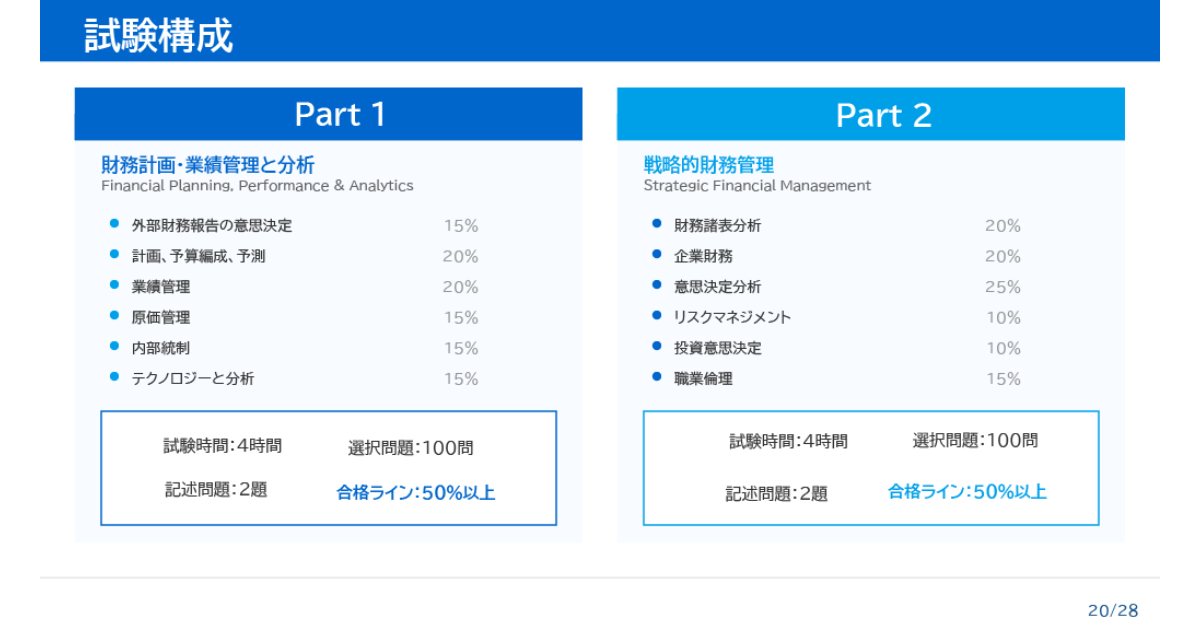
Task: Click the 内部統制 list entry
Action: (161, 348)
